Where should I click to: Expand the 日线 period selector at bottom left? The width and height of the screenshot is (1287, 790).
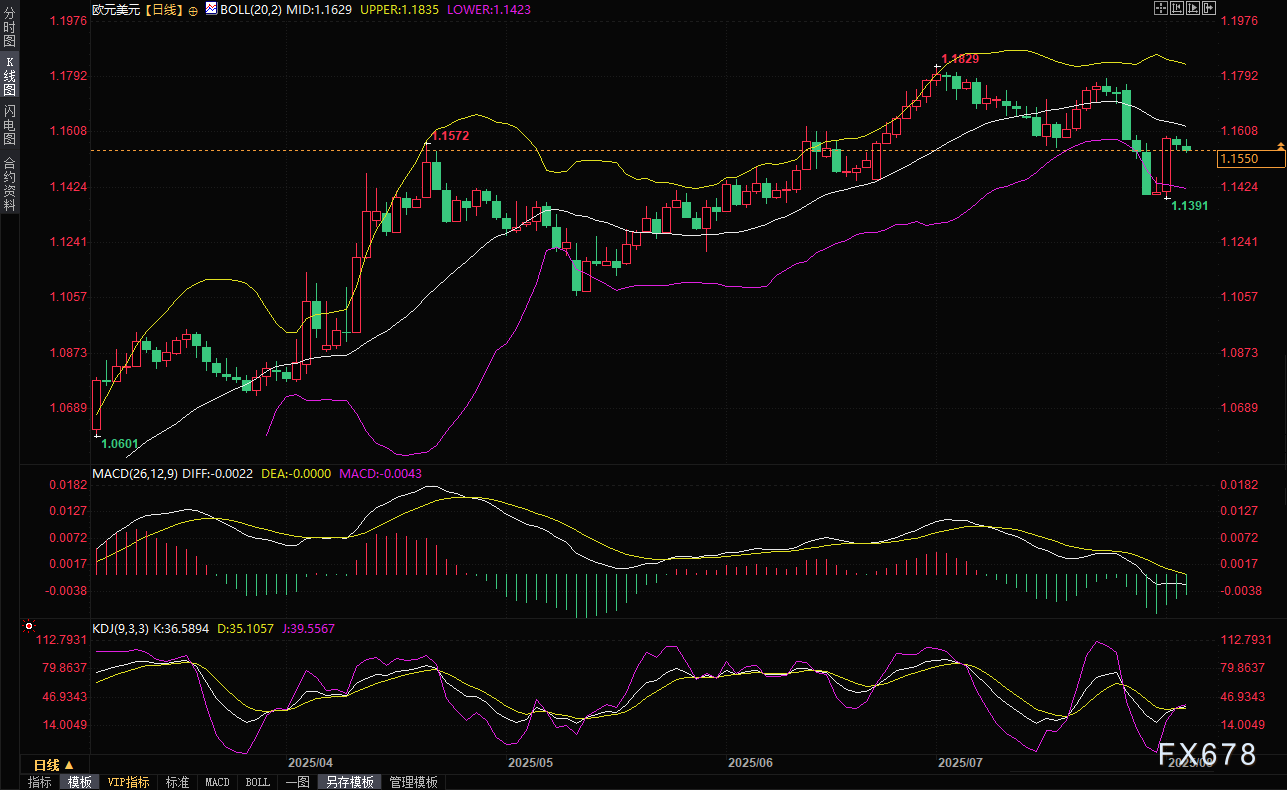(x=54, y=765)
